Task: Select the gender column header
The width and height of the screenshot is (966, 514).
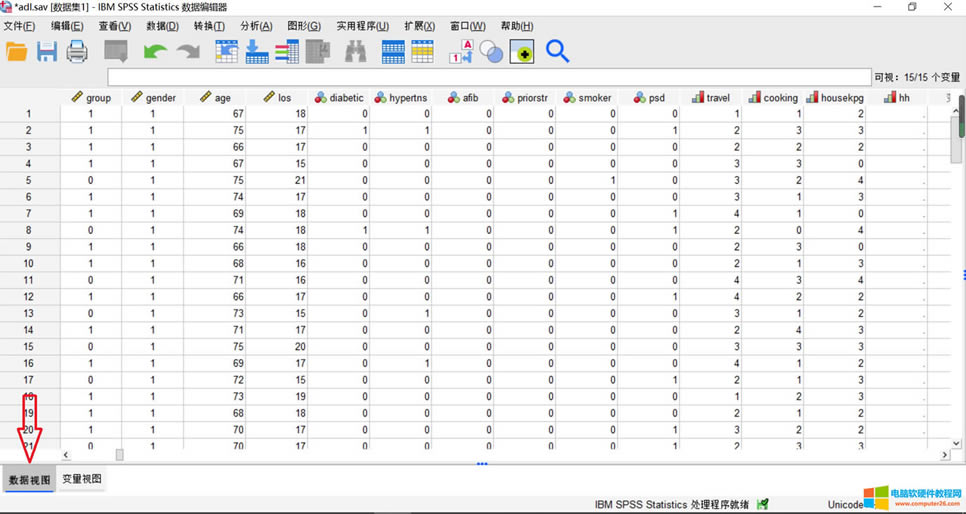Action: pos(153,97)
